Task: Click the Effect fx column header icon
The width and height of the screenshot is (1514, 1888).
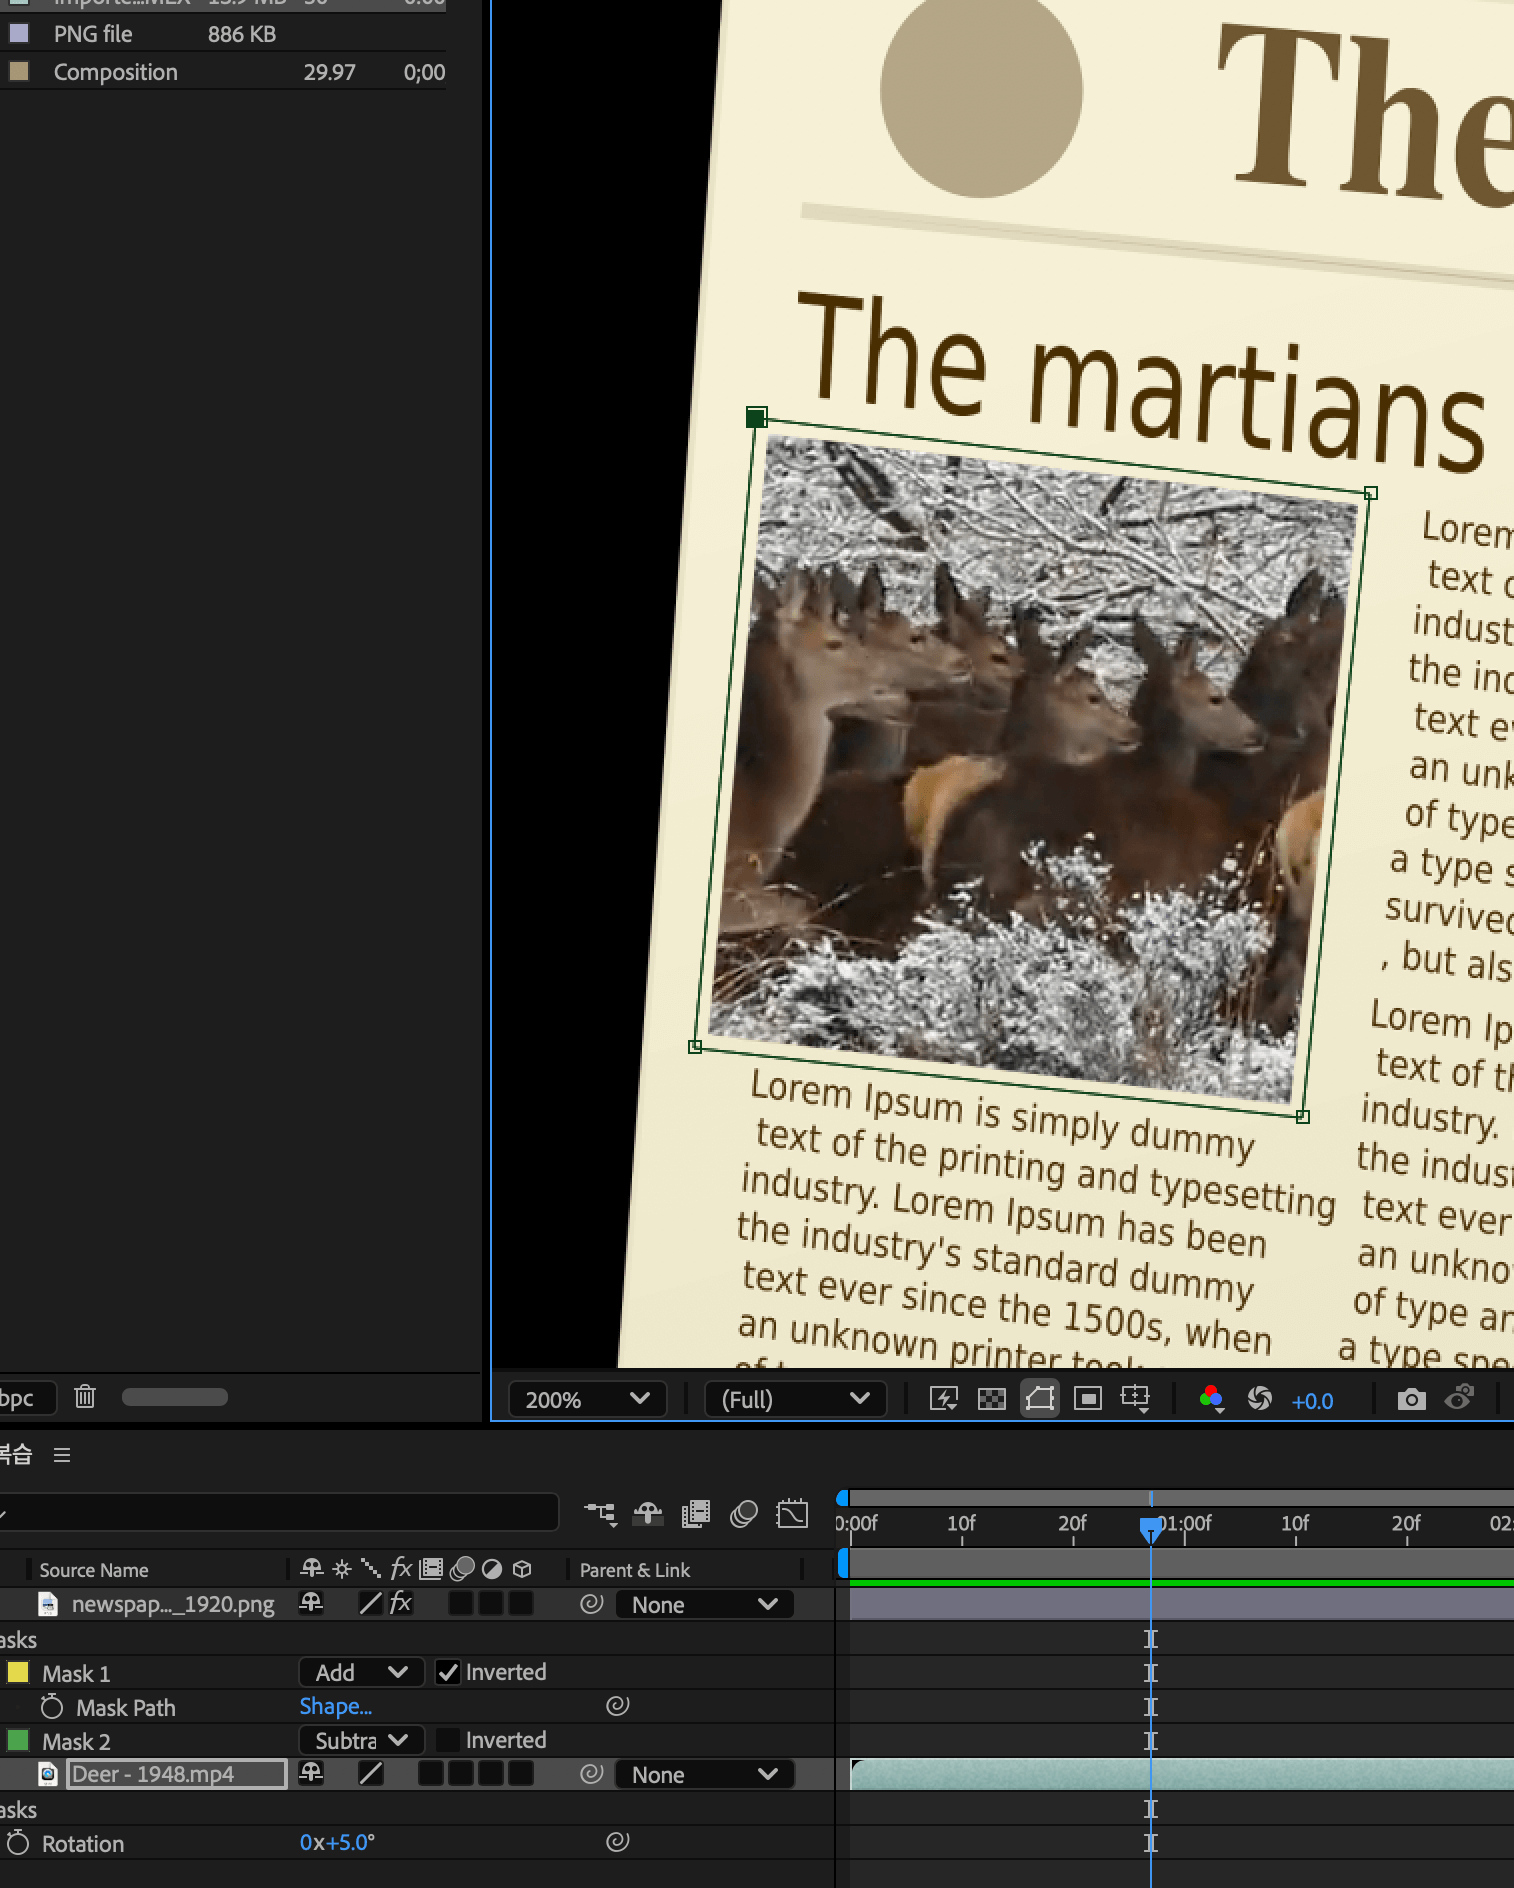Action: 401,1568
